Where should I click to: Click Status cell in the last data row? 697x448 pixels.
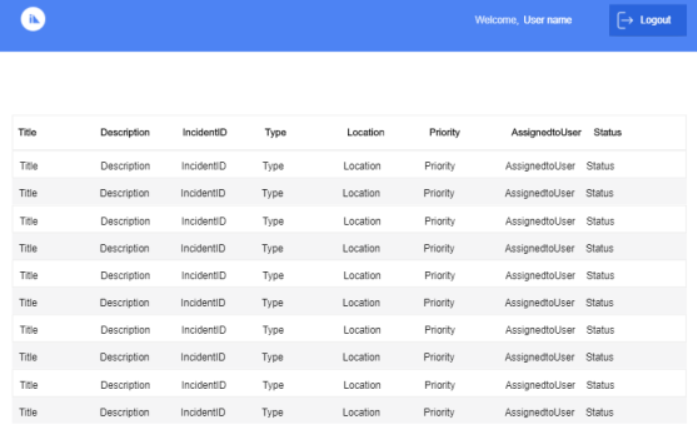(600, 412)
